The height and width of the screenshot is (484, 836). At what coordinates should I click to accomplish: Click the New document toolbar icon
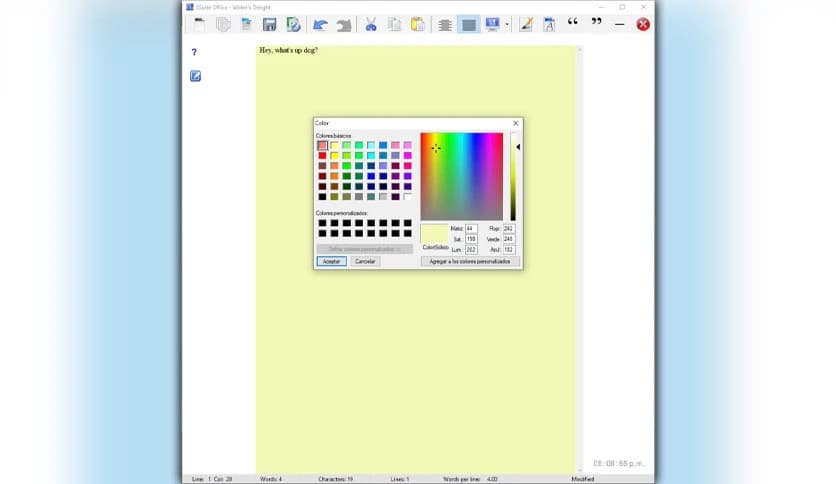[199, 24]
